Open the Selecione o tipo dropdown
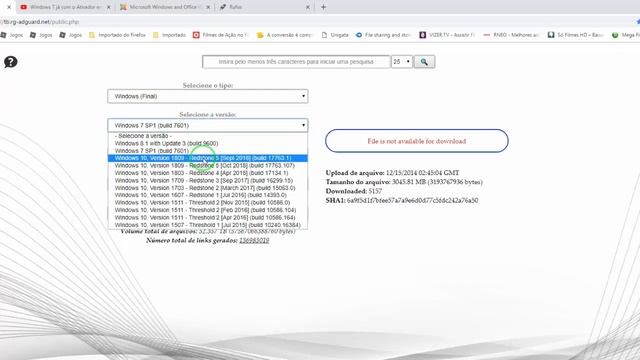The image size is (640, 360). coord(208,96)
